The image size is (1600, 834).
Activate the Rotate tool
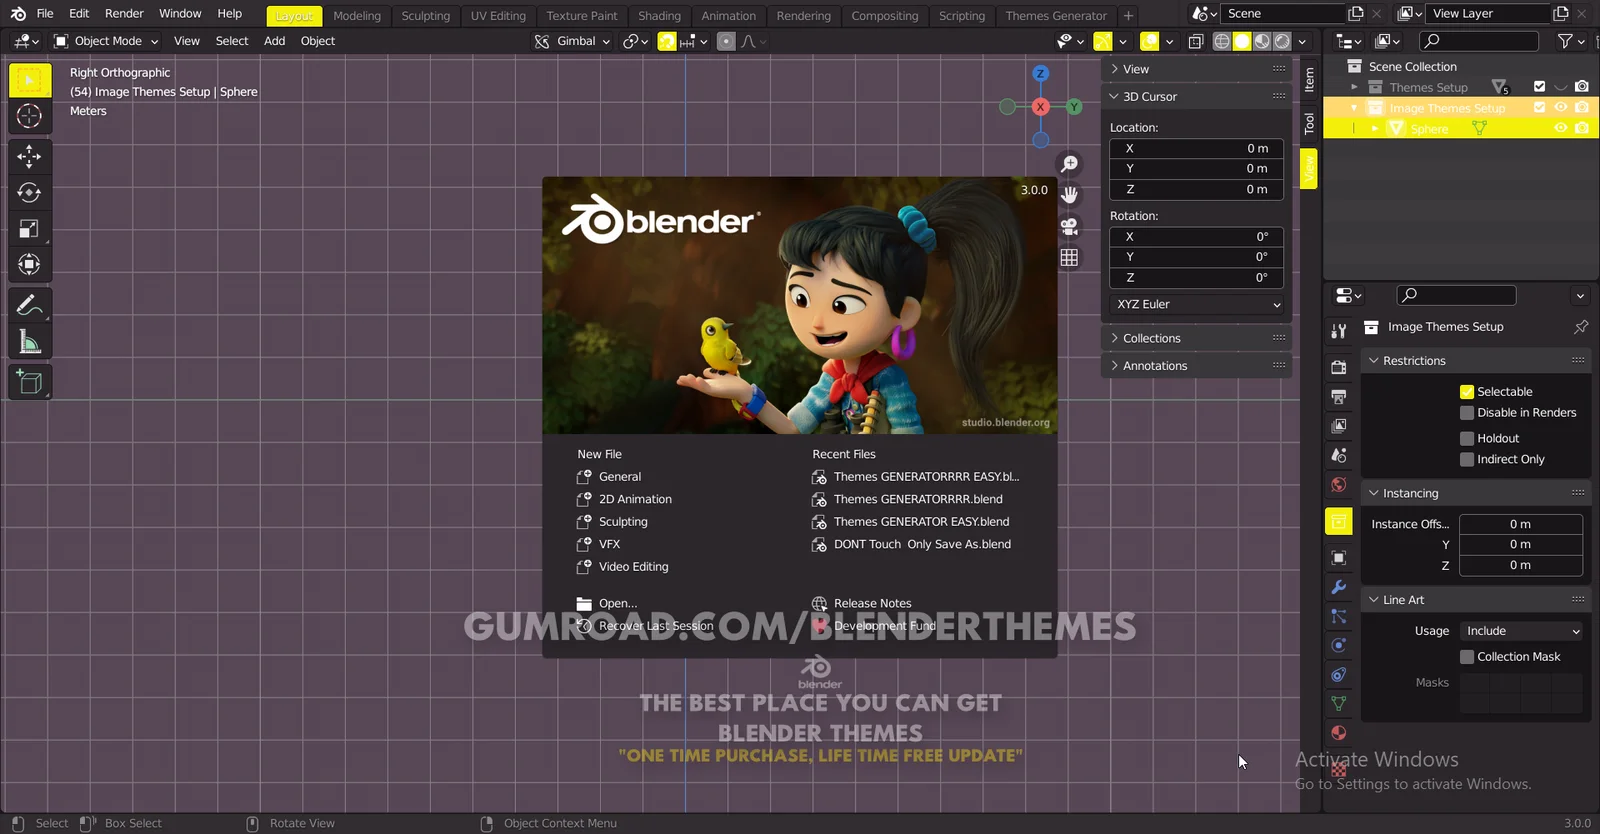click(30, 192)
